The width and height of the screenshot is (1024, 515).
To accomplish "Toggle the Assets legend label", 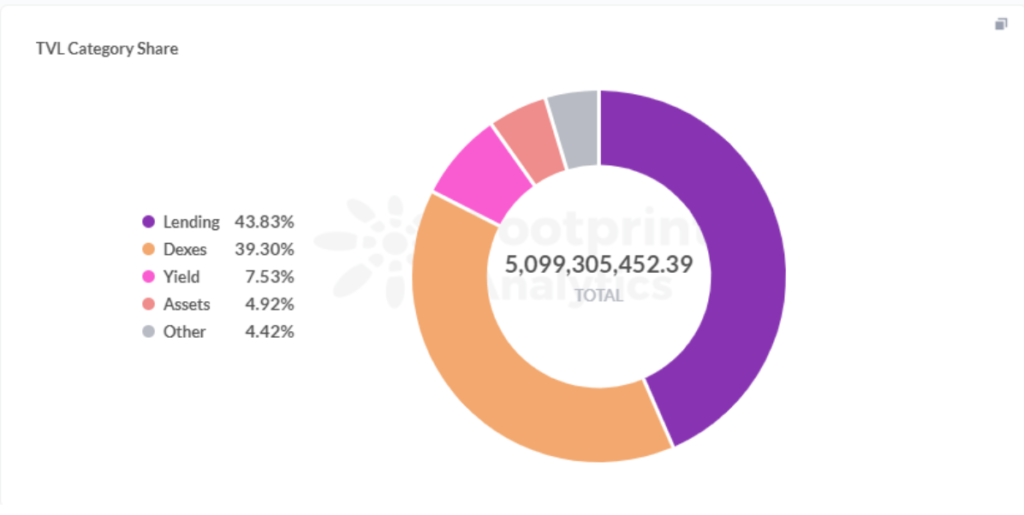I will [x=186, y=304].
